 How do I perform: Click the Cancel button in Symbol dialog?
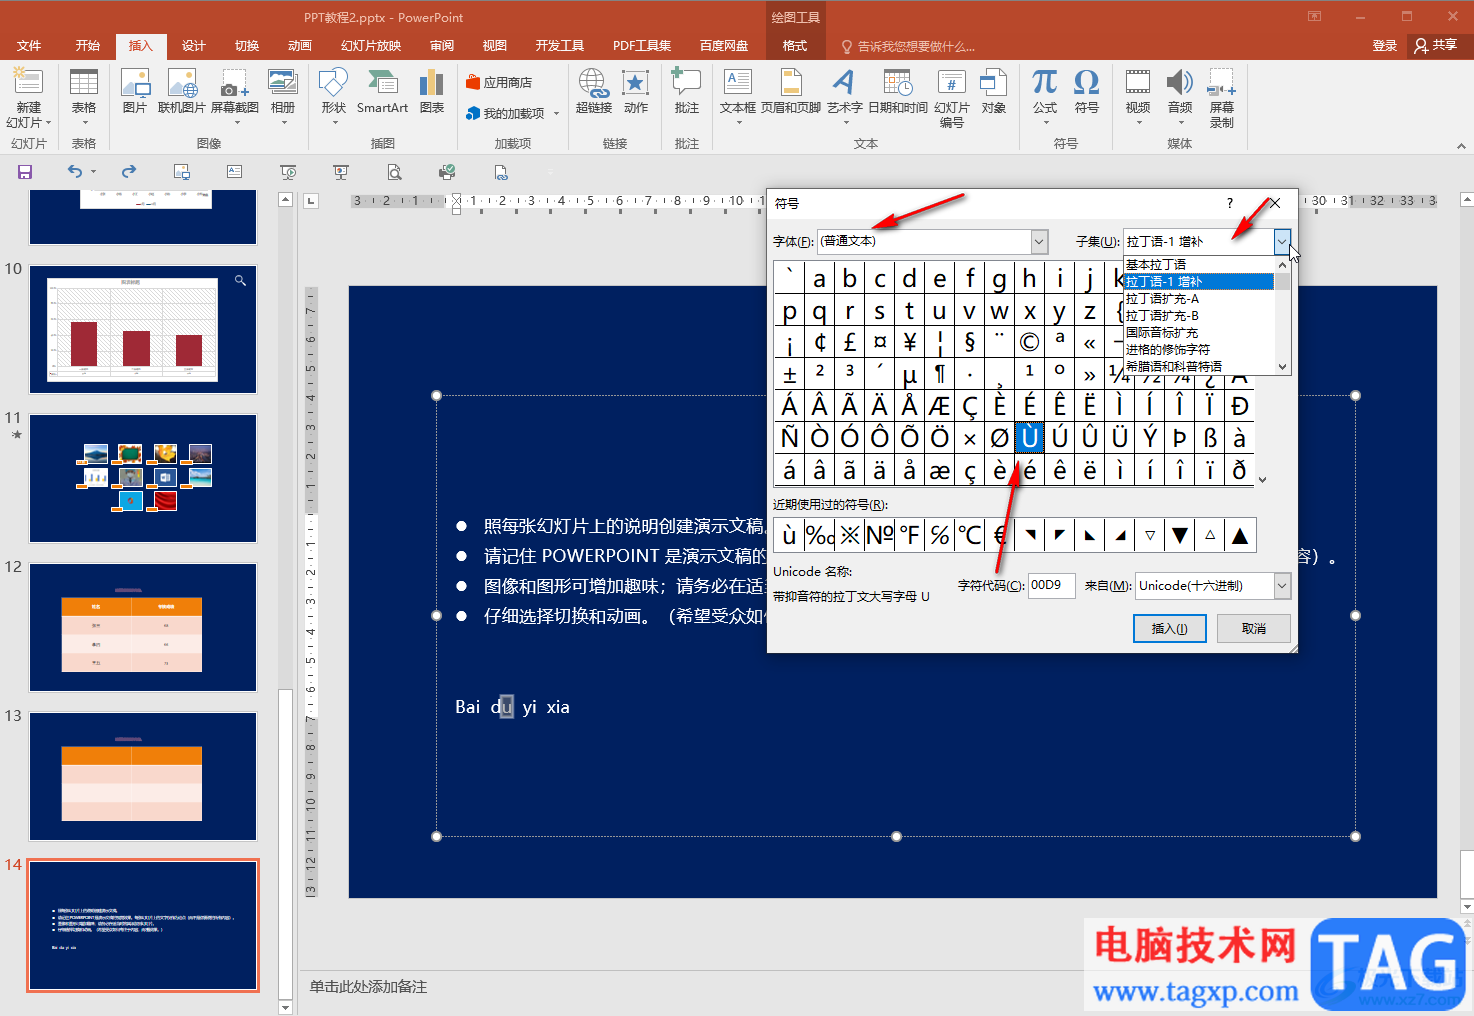pyautogui.click(x=1254, y=628)
